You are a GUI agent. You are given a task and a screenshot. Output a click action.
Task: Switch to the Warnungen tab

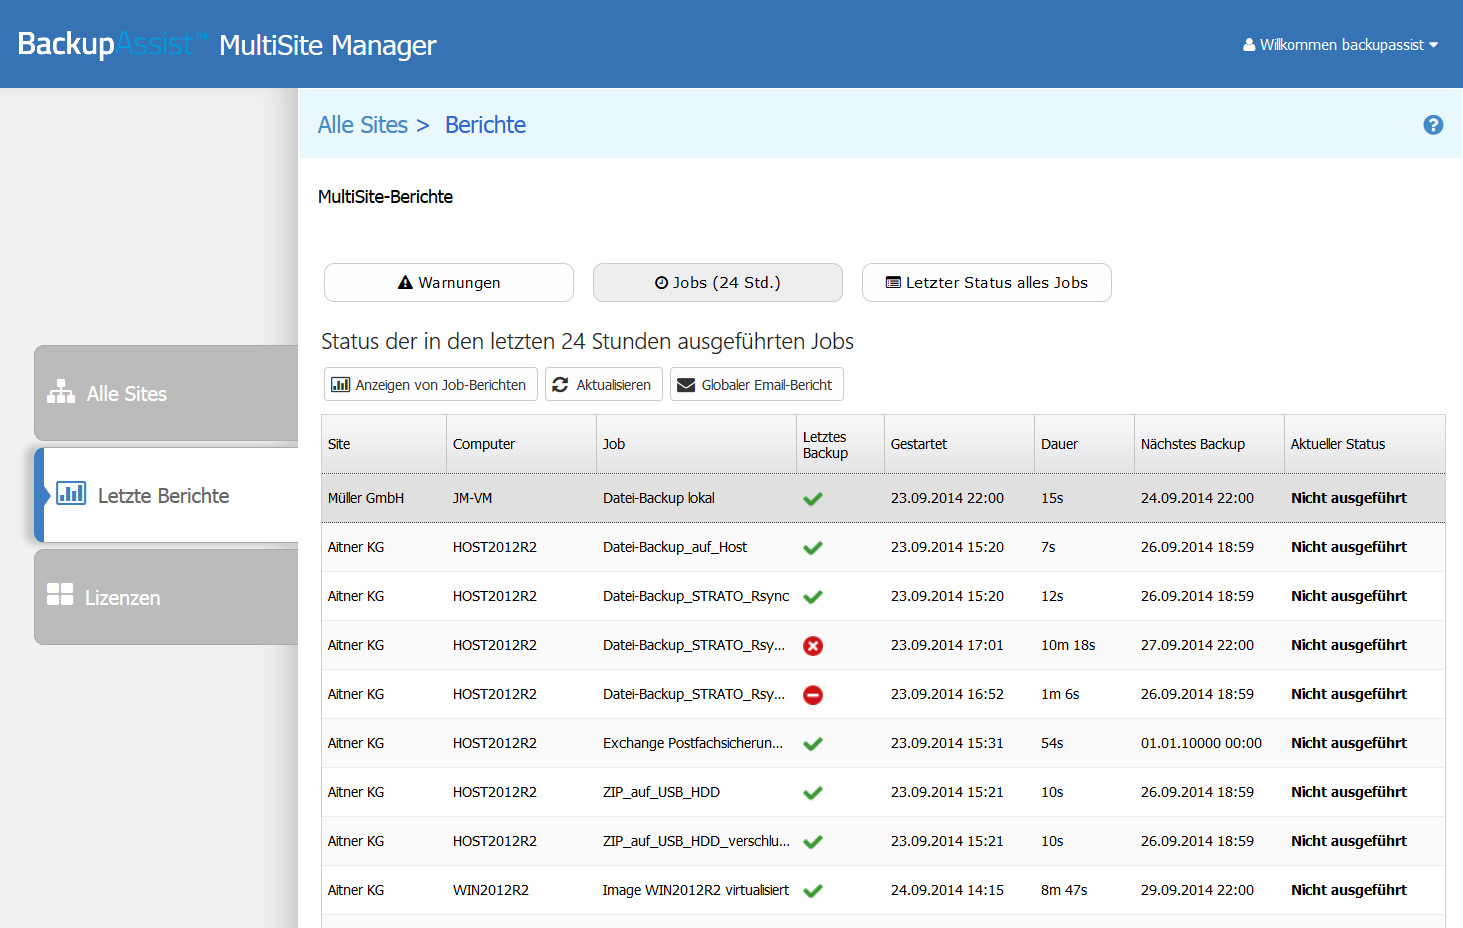(449, 283)
